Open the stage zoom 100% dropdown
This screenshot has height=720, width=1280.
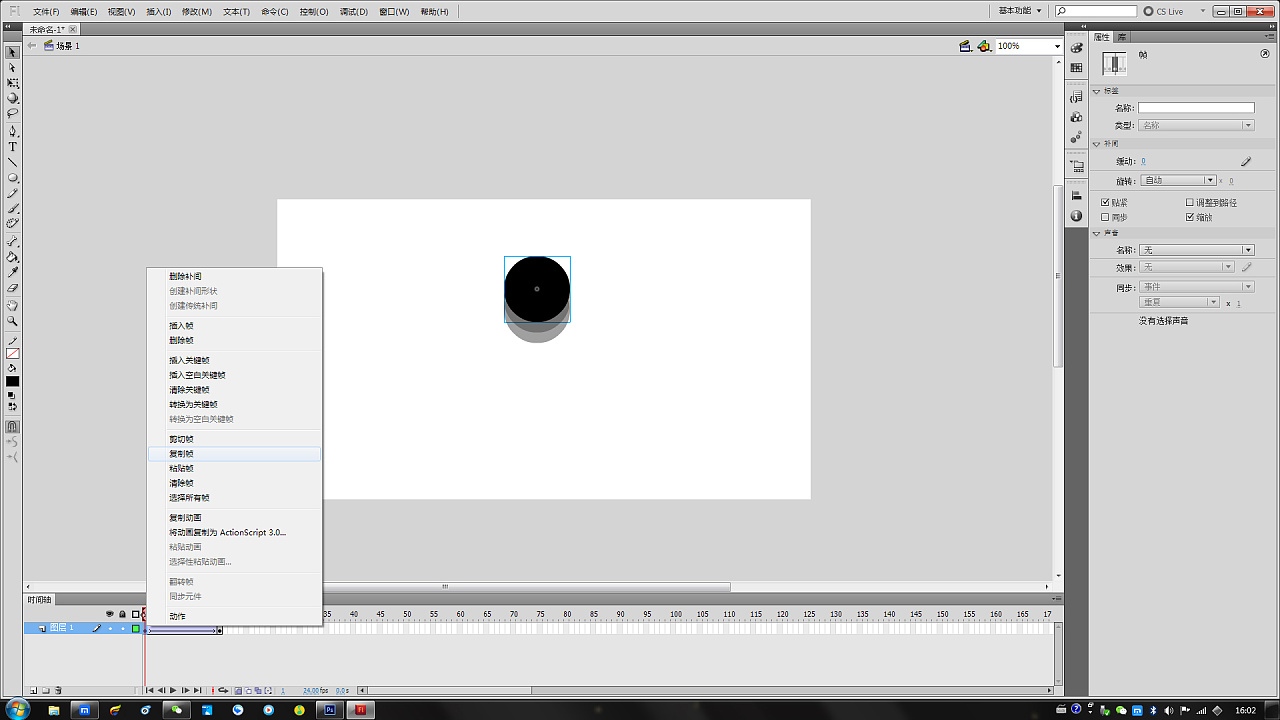click(1057, 46)
